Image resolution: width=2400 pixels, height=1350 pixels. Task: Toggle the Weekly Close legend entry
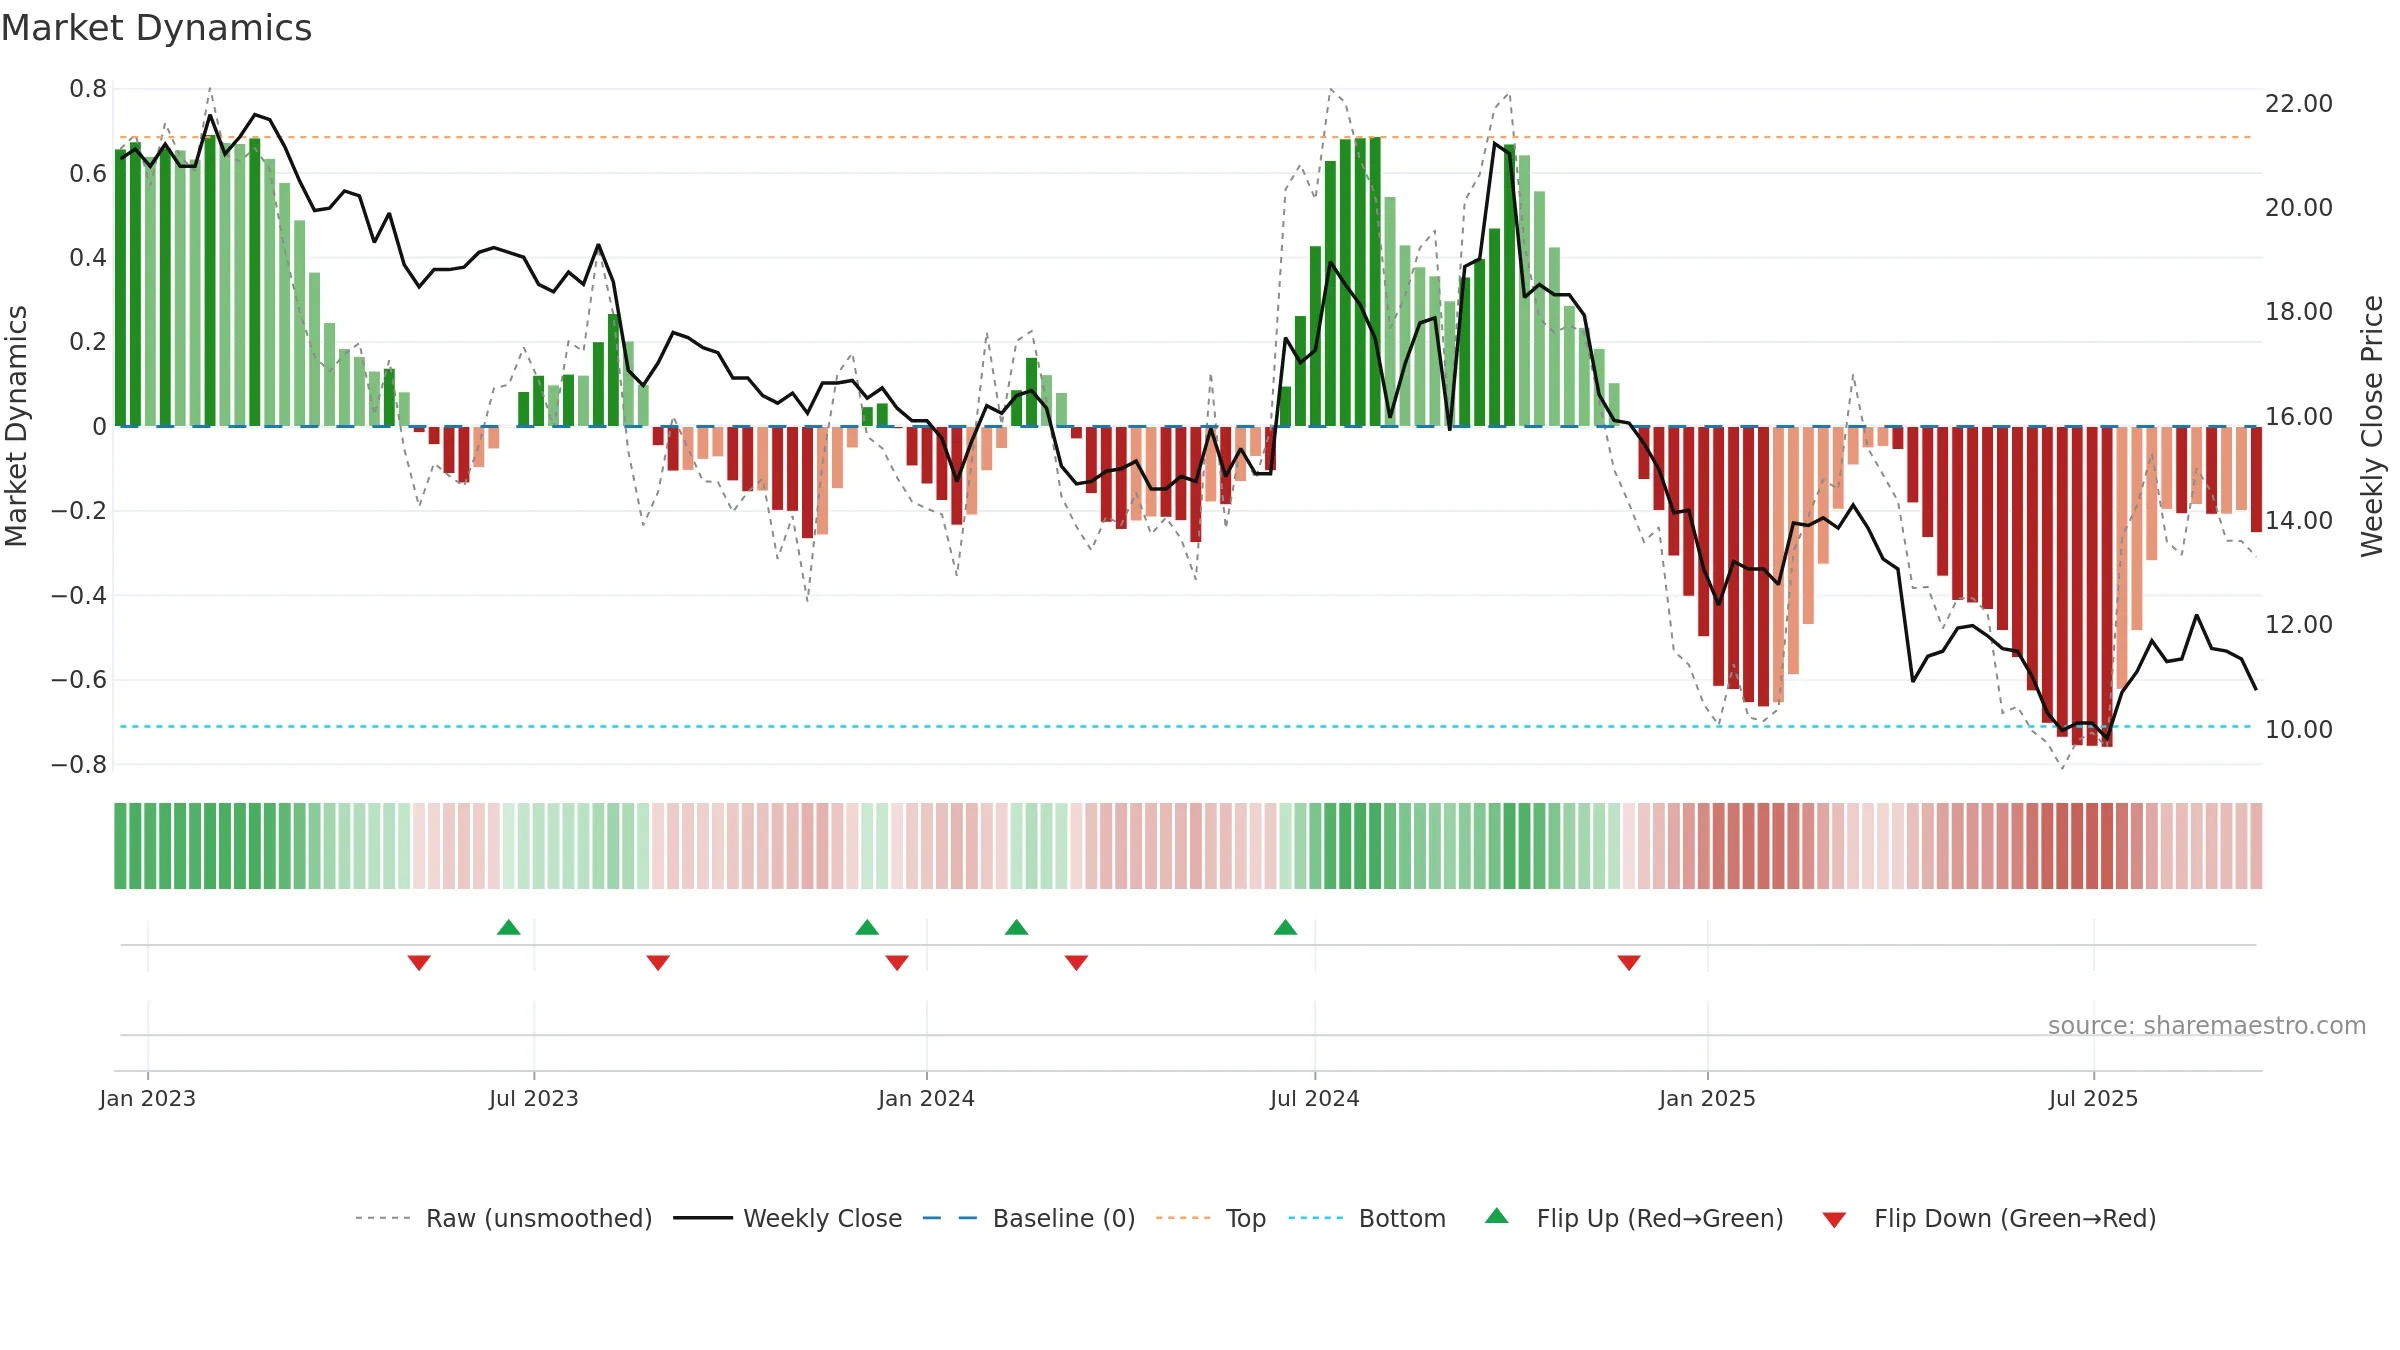788,1218
